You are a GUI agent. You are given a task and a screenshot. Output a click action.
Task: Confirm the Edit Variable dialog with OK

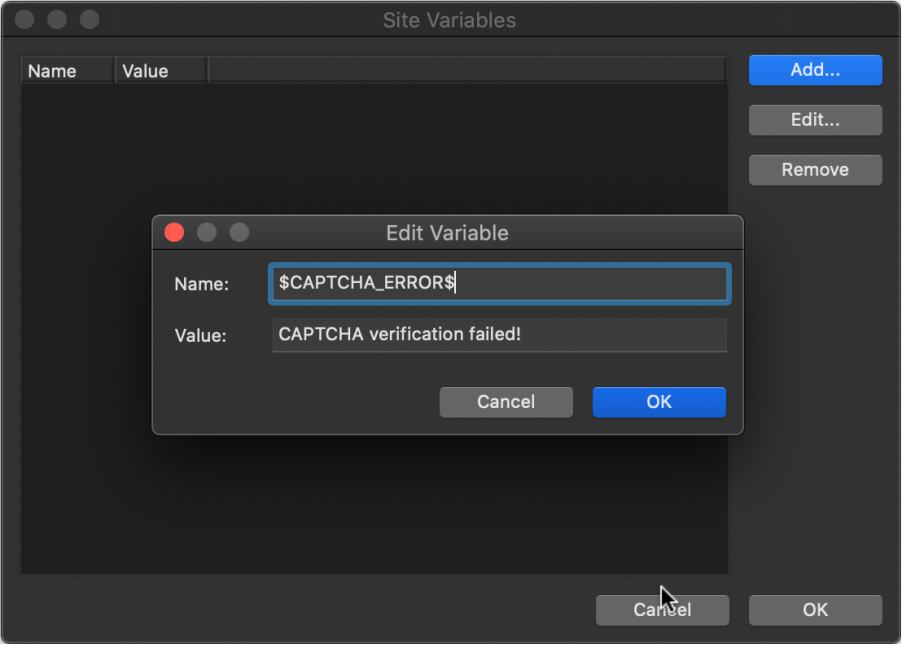pos(659,402)
